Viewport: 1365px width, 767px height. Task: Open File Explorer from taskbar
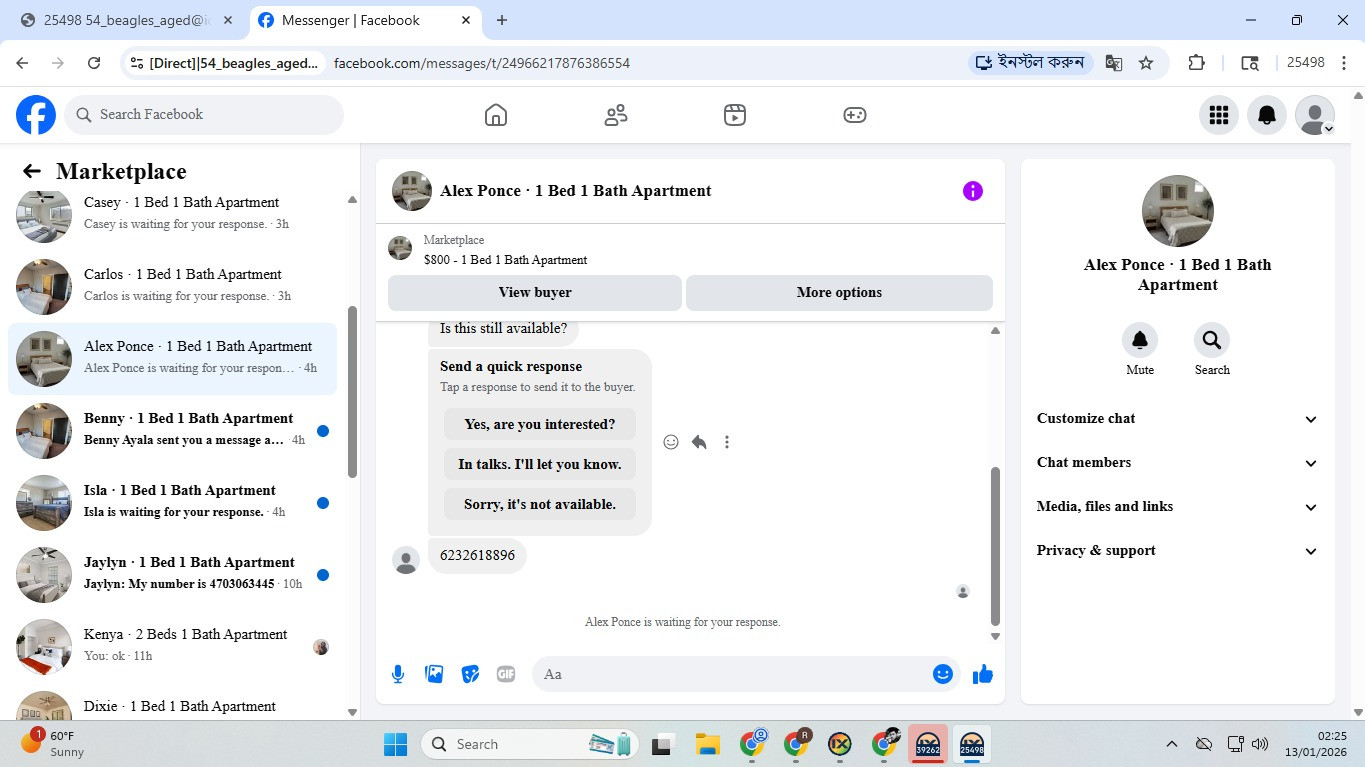pos(708,744)
